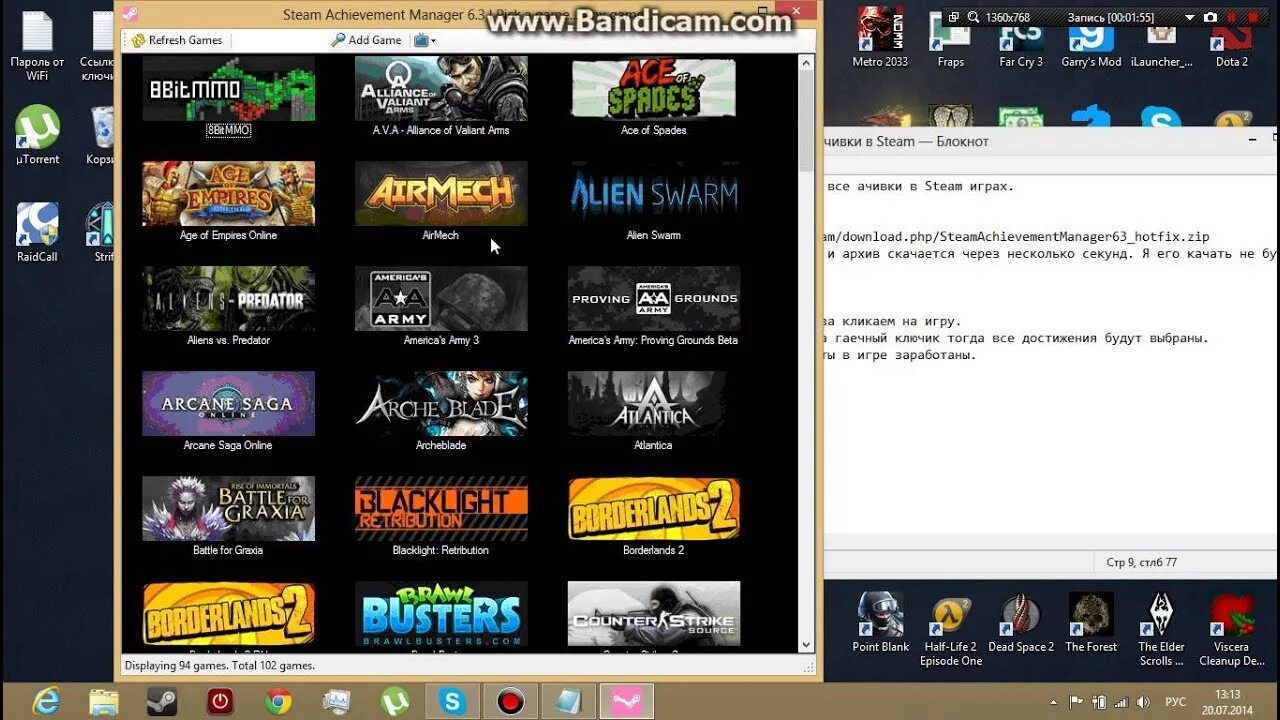
Task: Open File Explorer from taskbar
Action: tap(104, 701)
